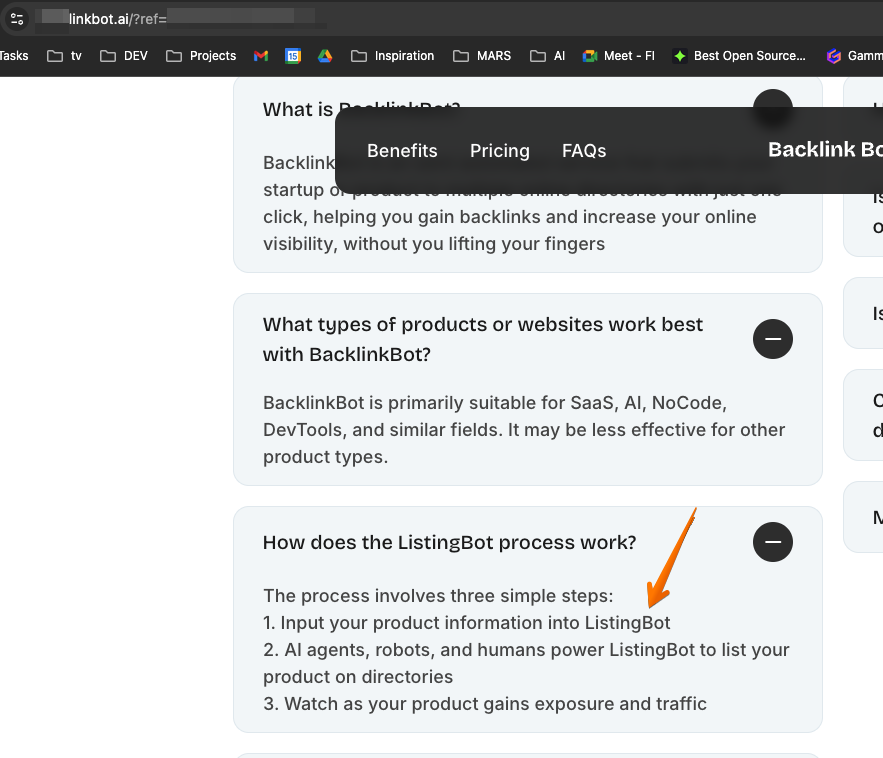Viewport: 883px width, 758px height.
Task: Open the Meet - FI bookmark
Action: (x=619, y=56)
